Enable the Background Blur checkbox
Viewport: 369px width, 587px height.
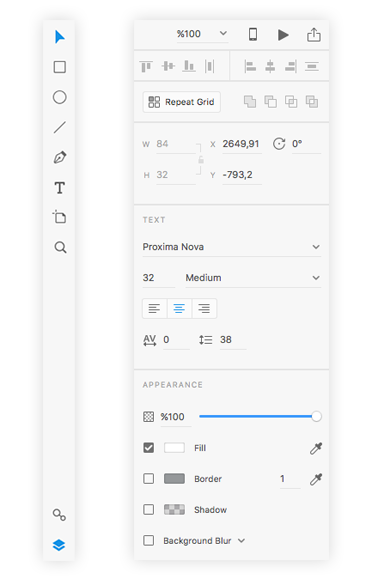(x=149, y=541)
